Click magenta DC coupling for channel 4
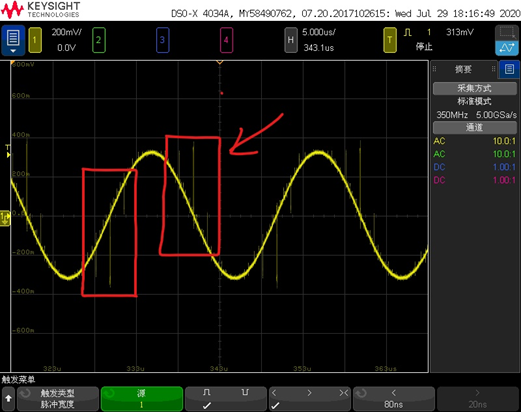This screenshot has height=412, width=521. (x=439, y=180)
